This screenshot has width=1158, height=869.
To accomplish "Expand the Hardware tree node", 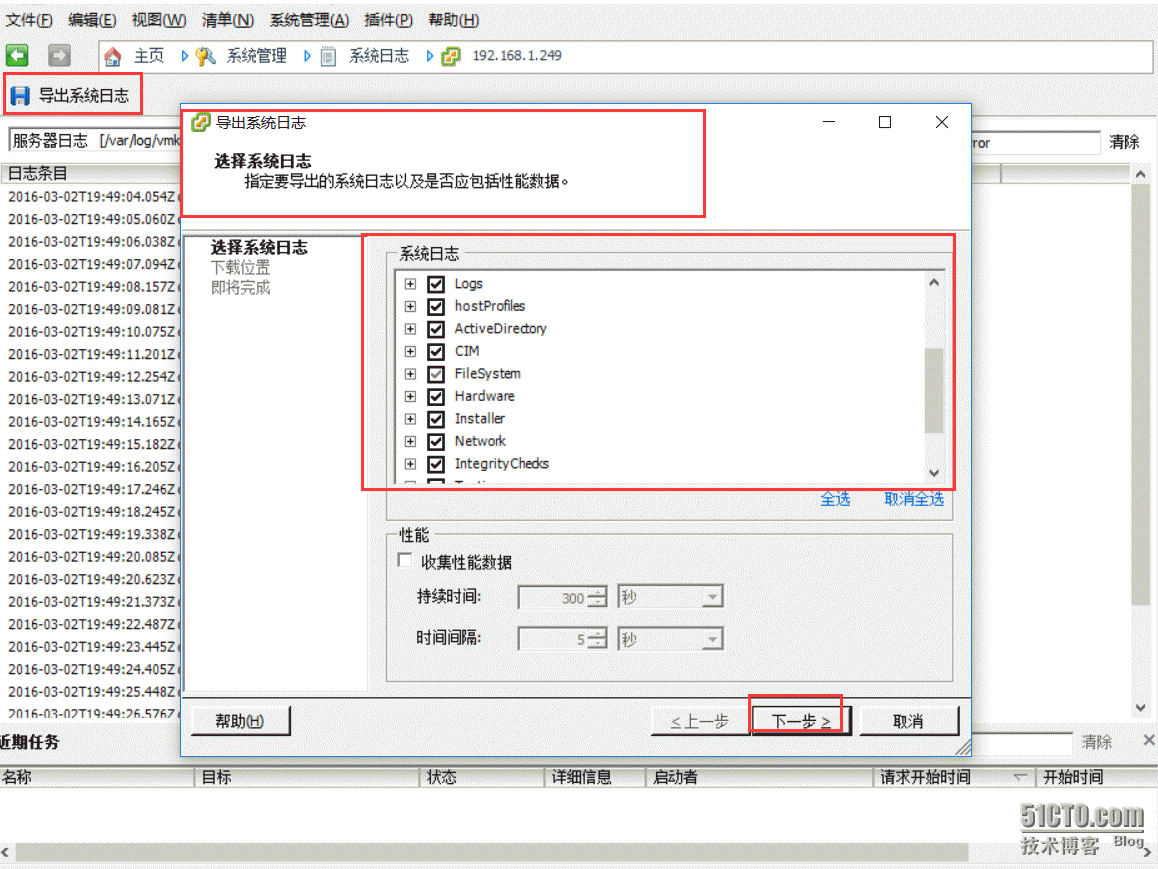I will [x=410, y=396].
